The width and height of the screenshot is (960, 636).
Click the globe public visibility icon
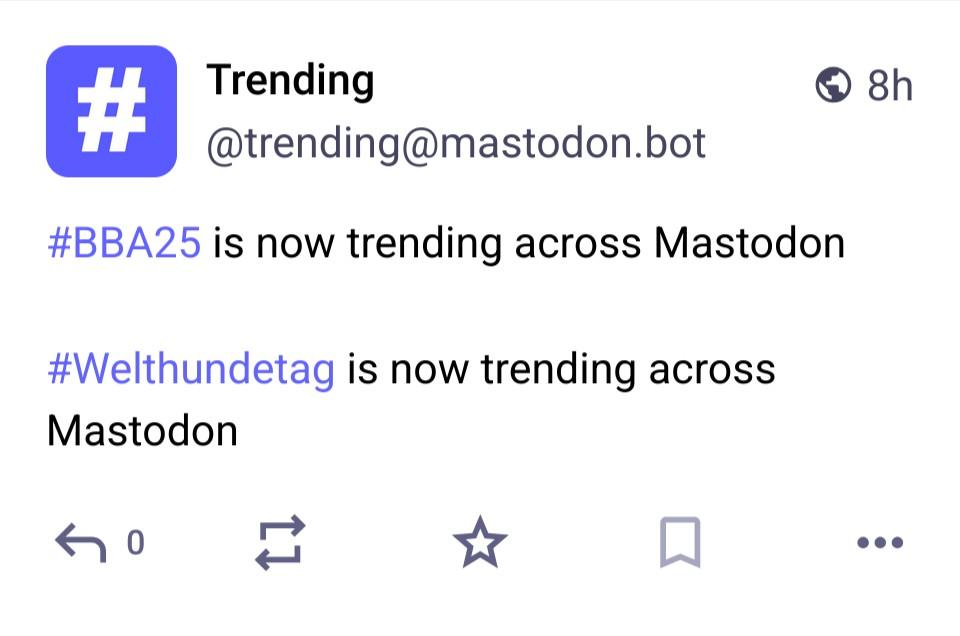pos(833,86)
